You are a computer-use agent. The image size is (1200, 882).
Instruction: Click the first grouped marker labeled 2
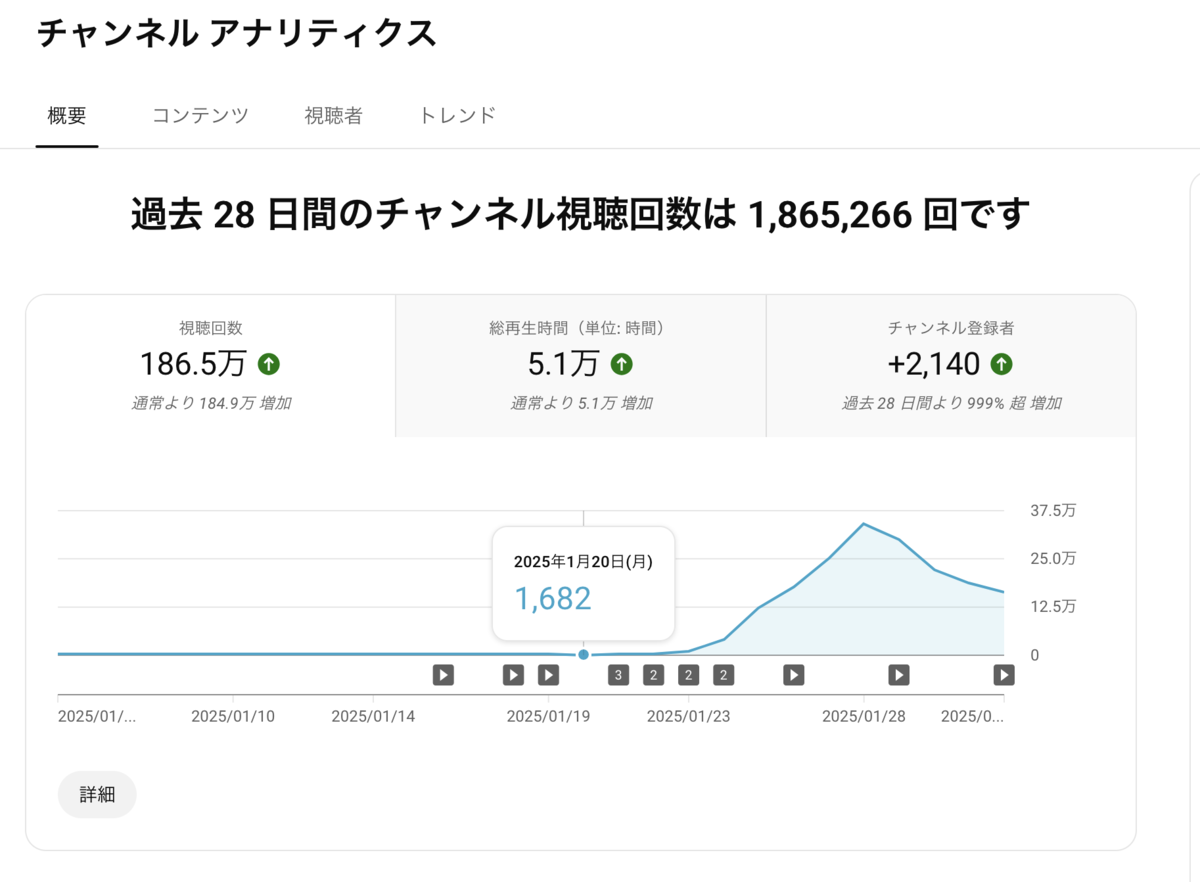653,675
